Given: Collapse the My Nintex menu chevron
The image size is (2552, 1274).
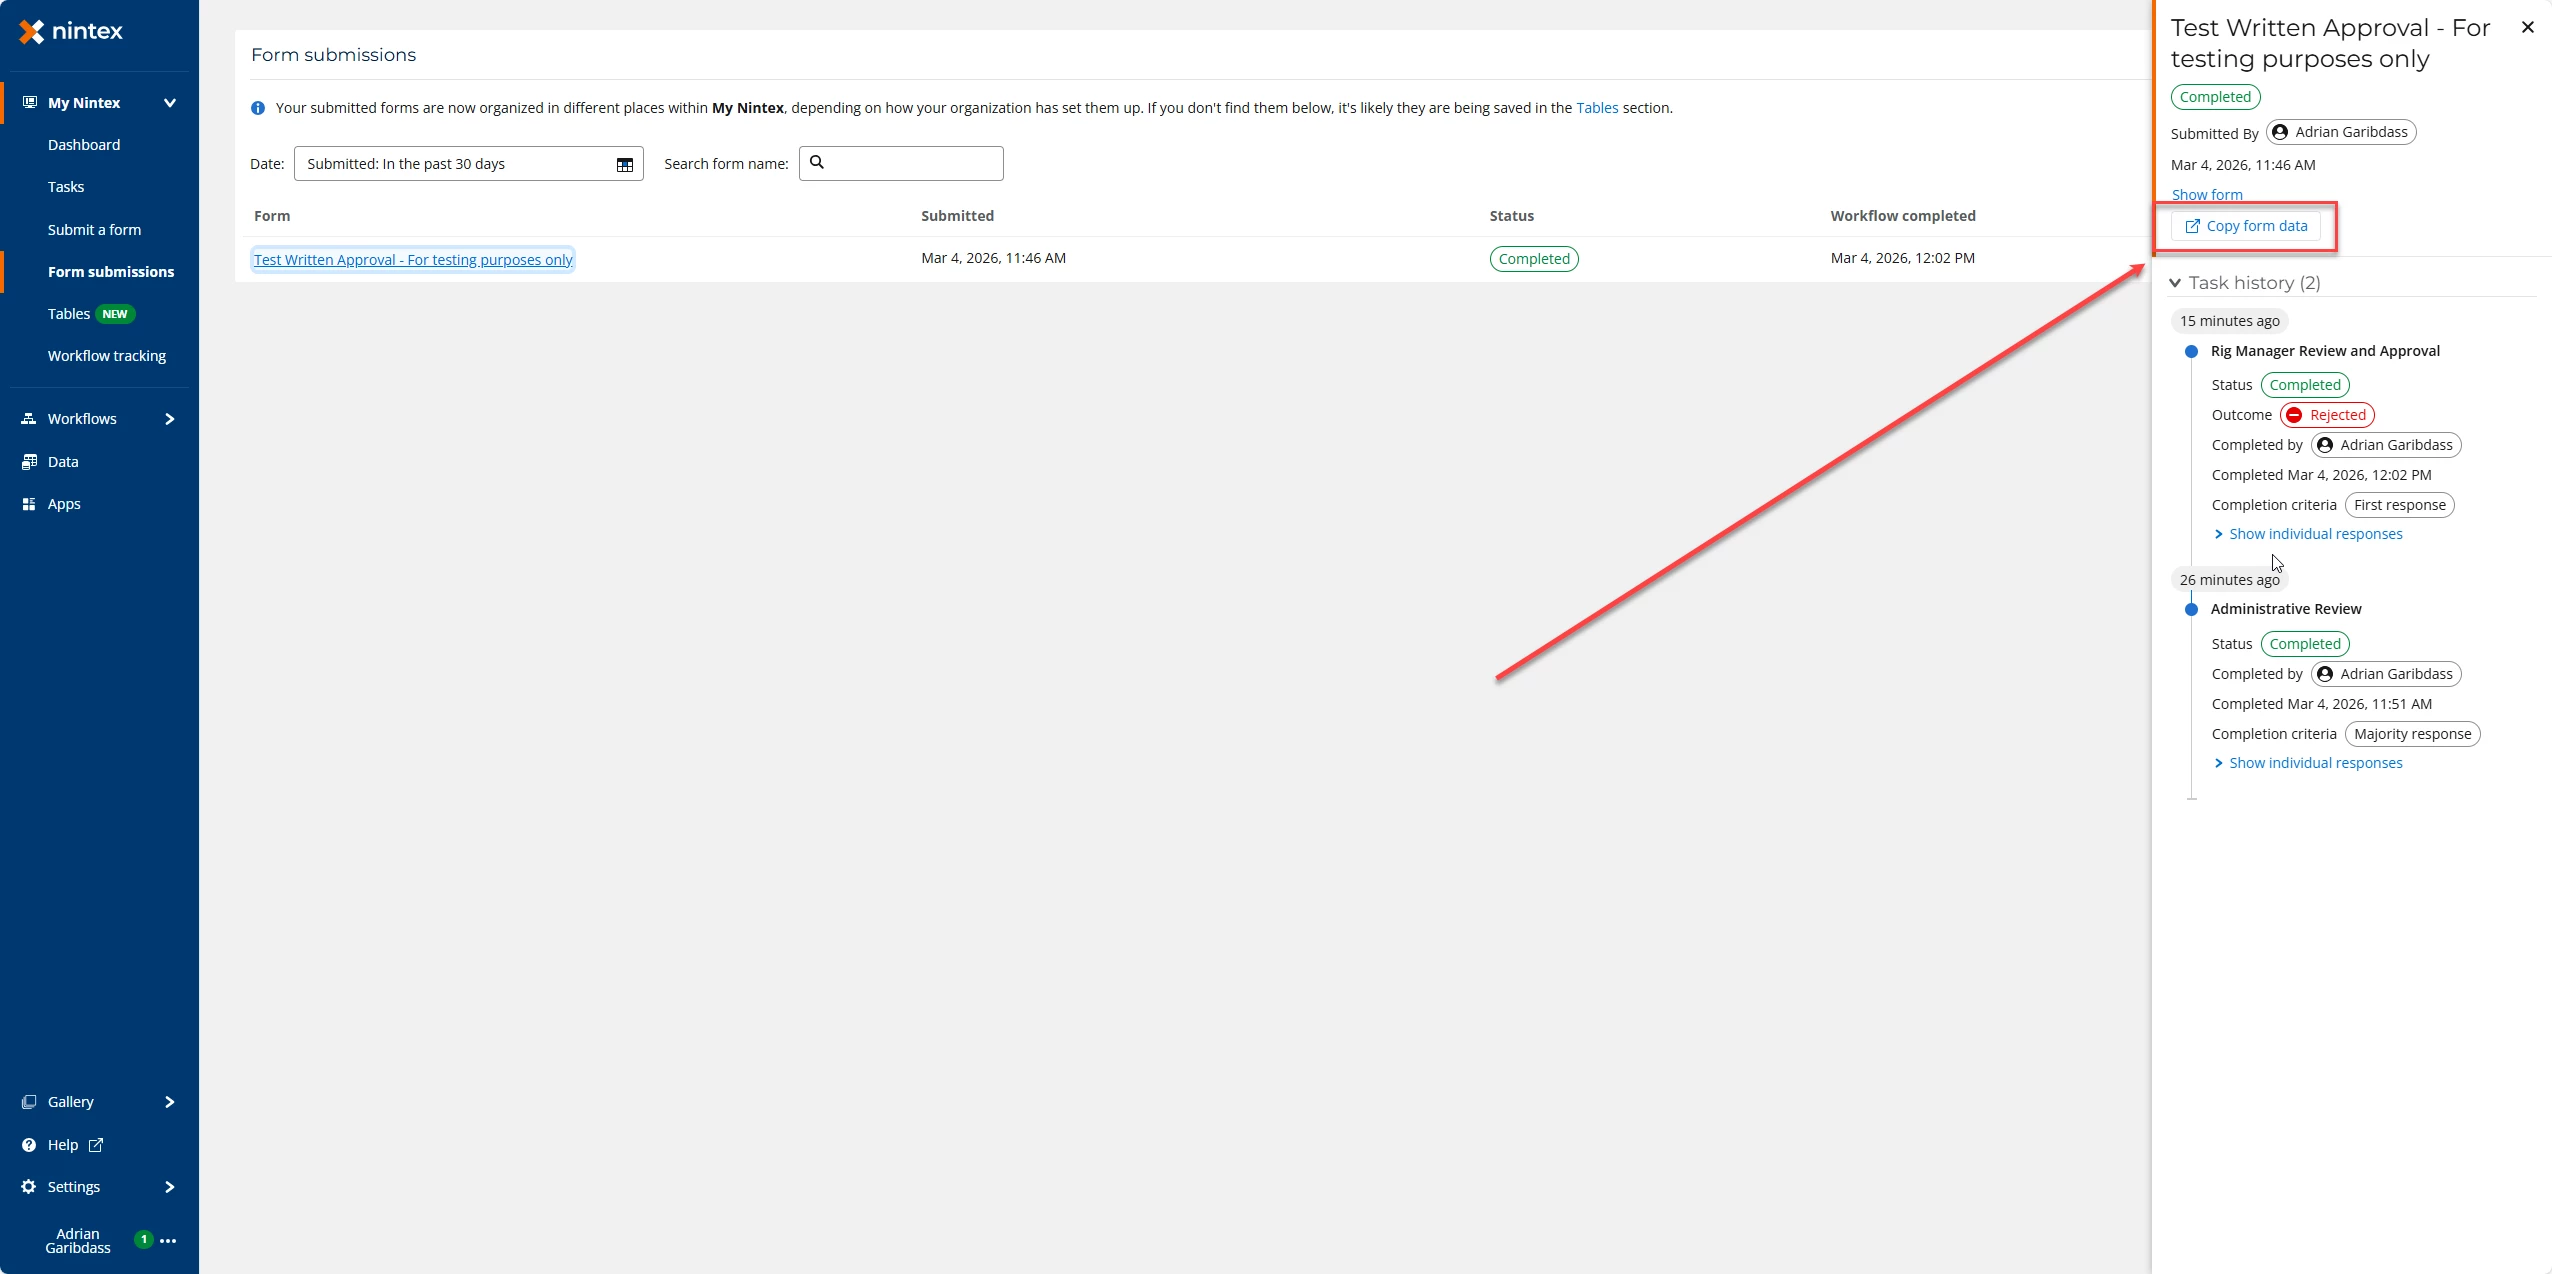Looking at the screenshot, I should (x=169, y=103).
